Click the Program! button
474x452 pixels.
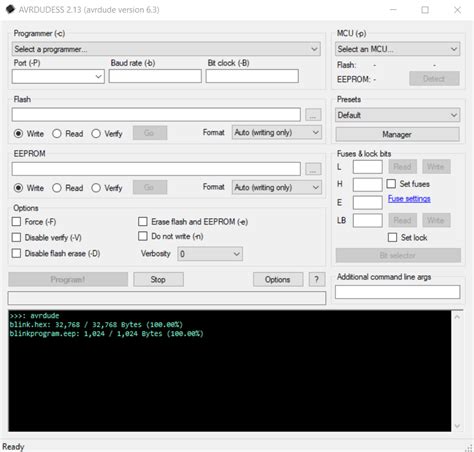(68, 280)
